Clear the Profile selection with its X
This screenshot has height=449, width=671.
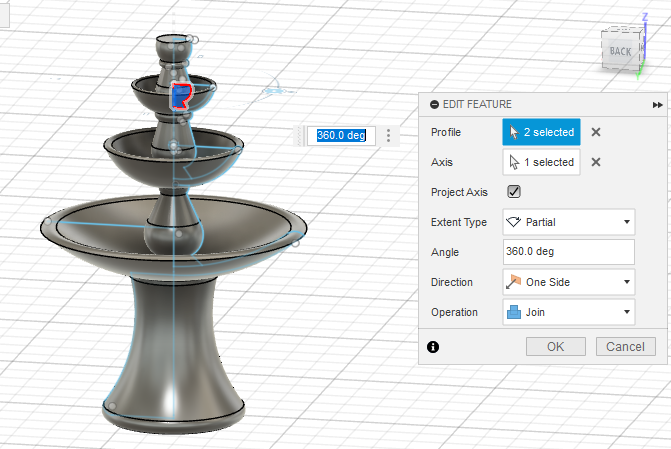[596, 132]
